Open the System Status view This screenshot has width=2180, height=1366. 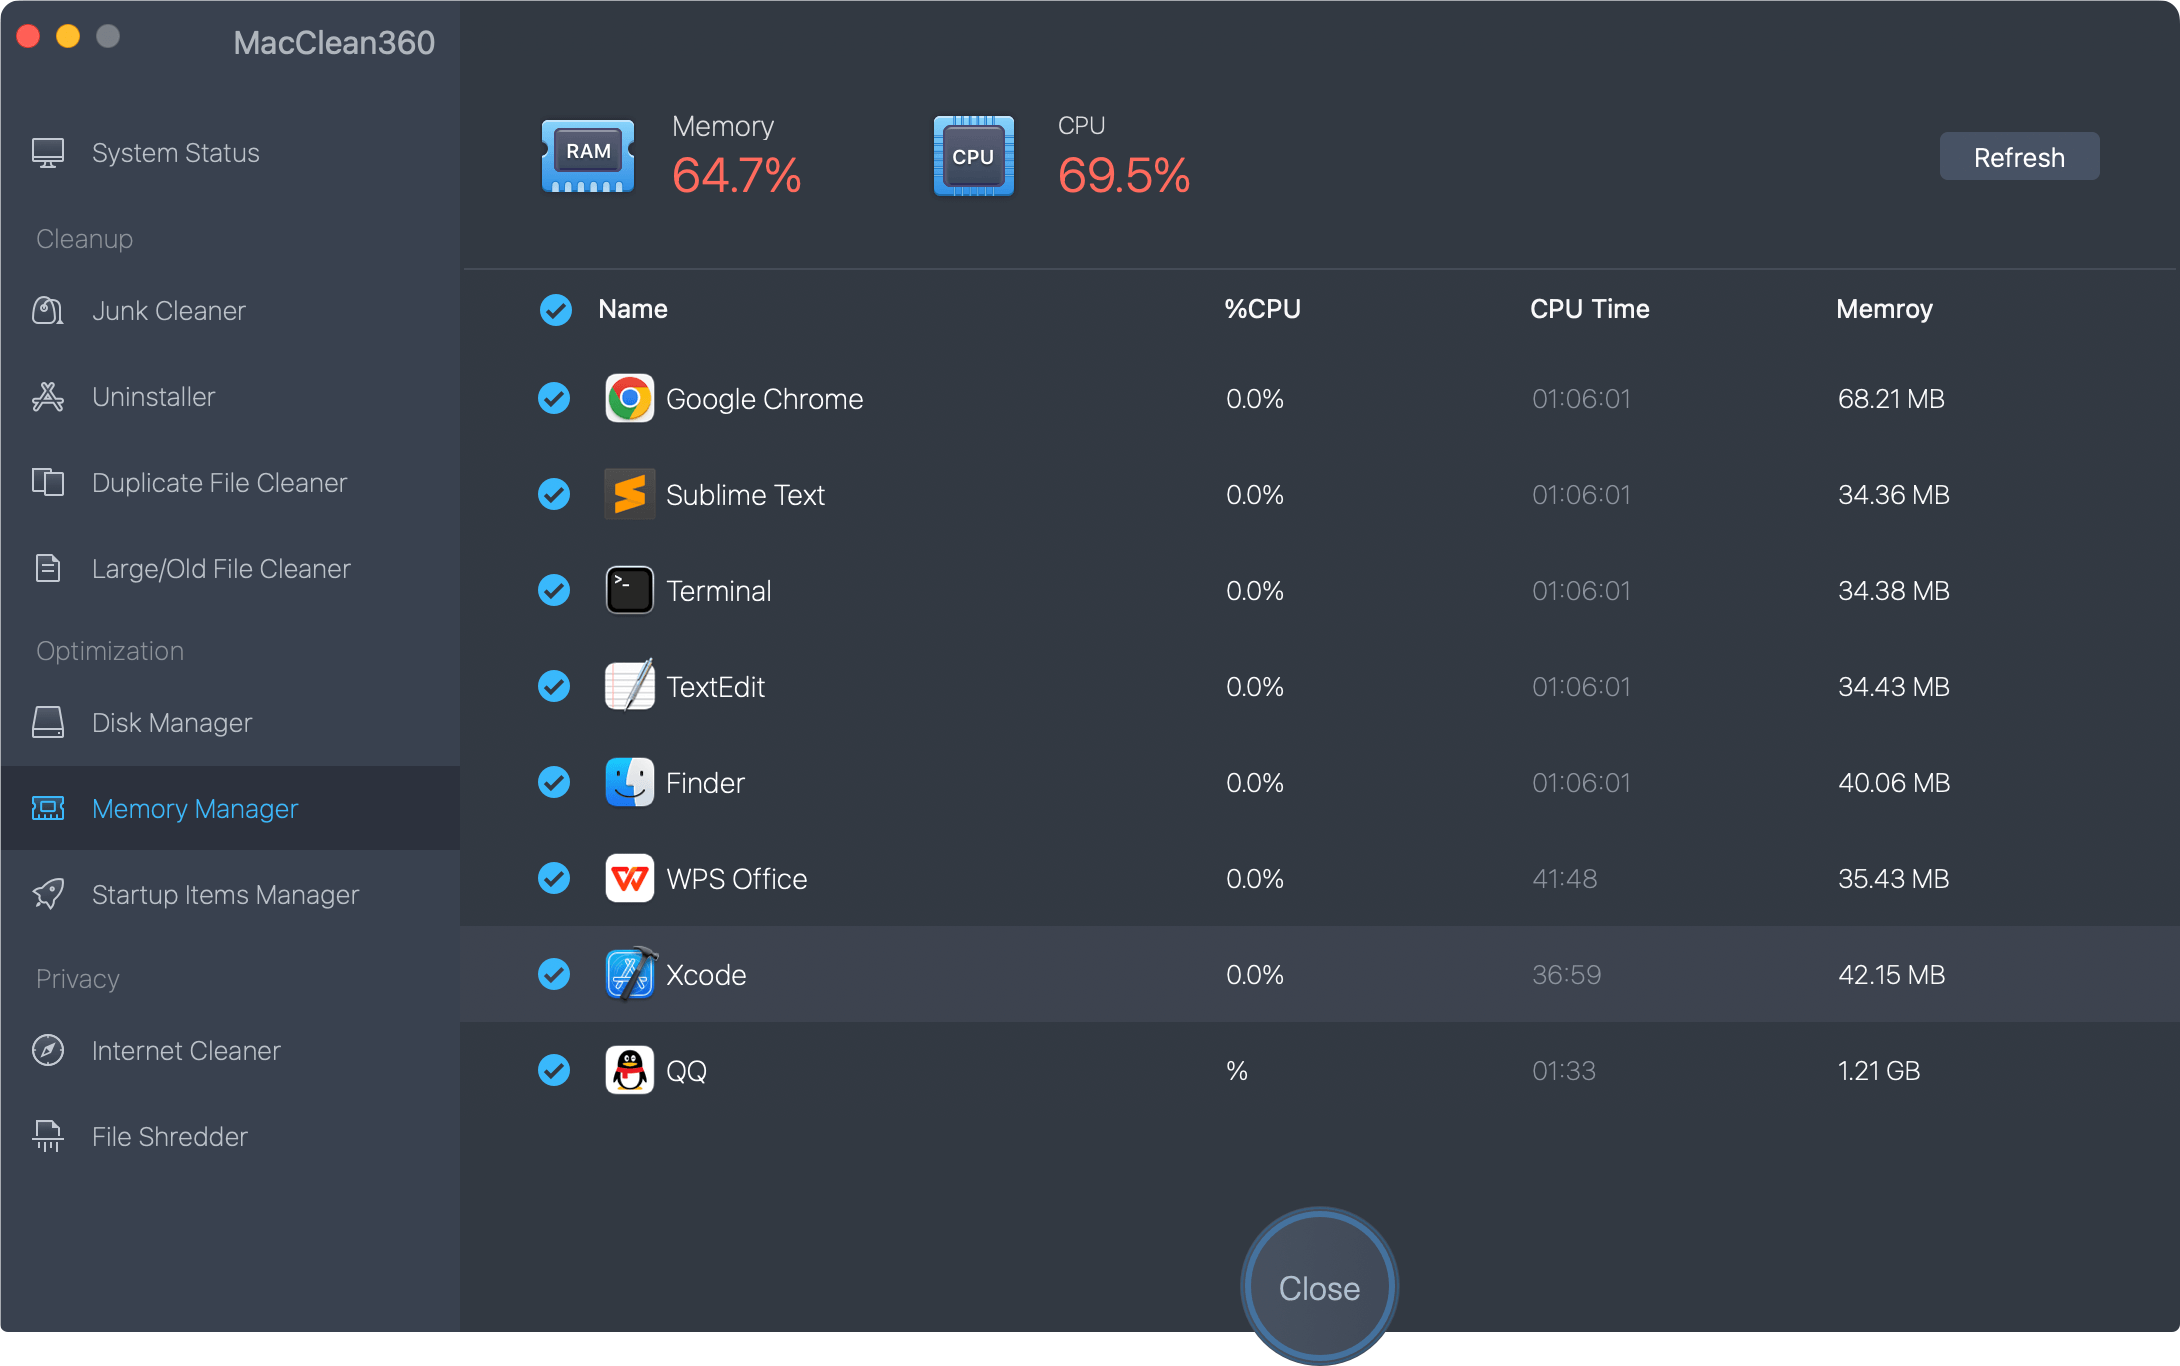(x=175, y=152)
